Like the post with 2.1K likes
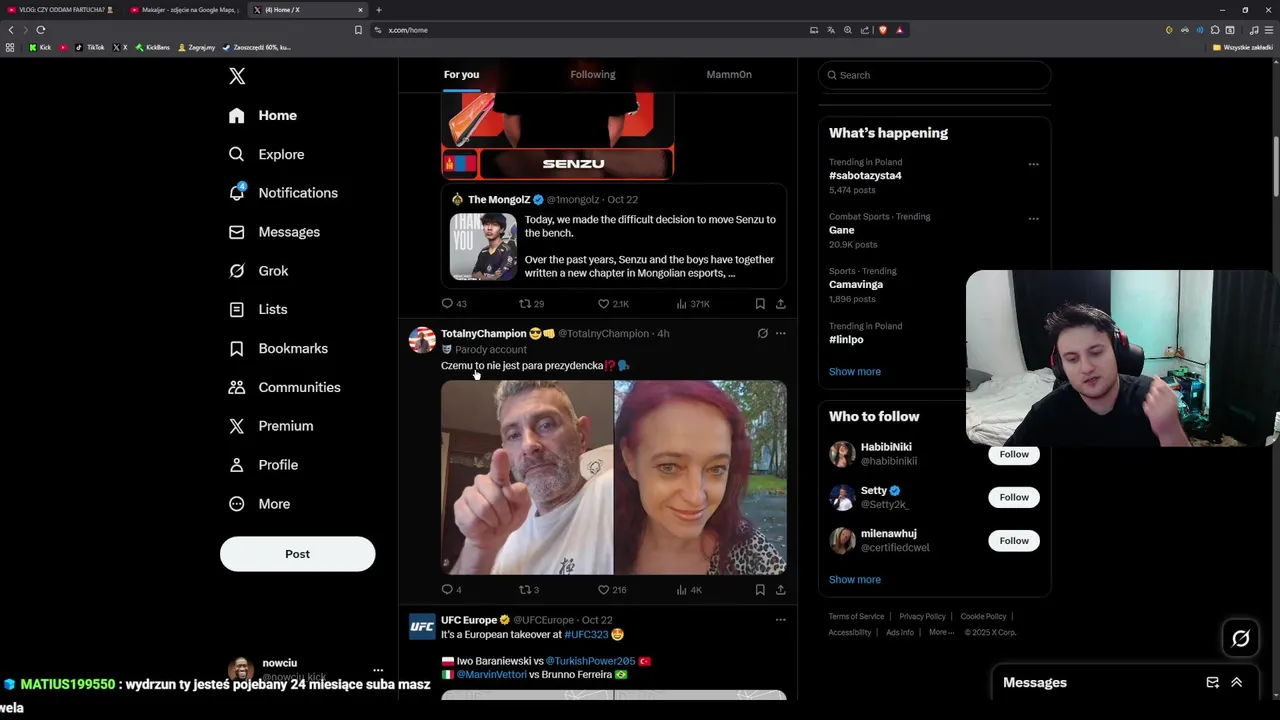 (613, 304)
